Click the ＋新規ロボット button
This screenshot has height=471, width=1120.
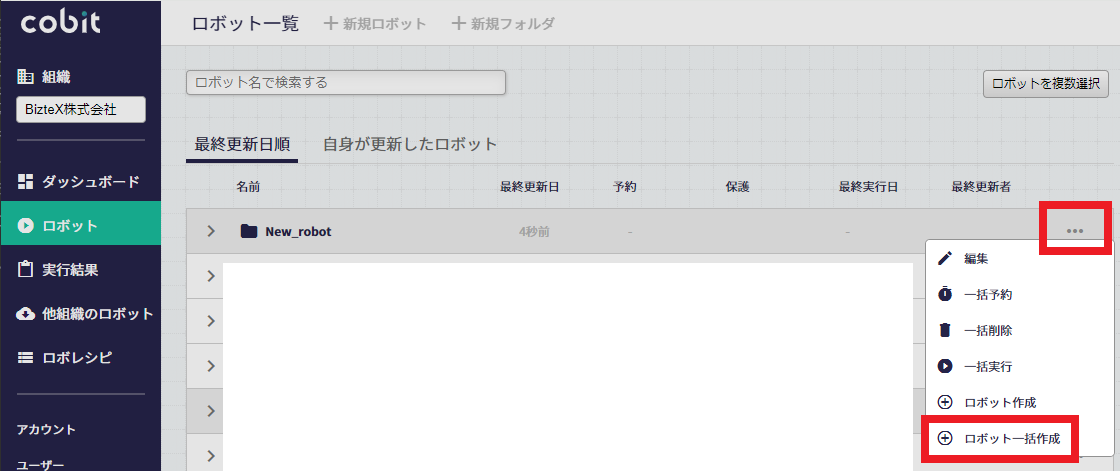[375, 24]
